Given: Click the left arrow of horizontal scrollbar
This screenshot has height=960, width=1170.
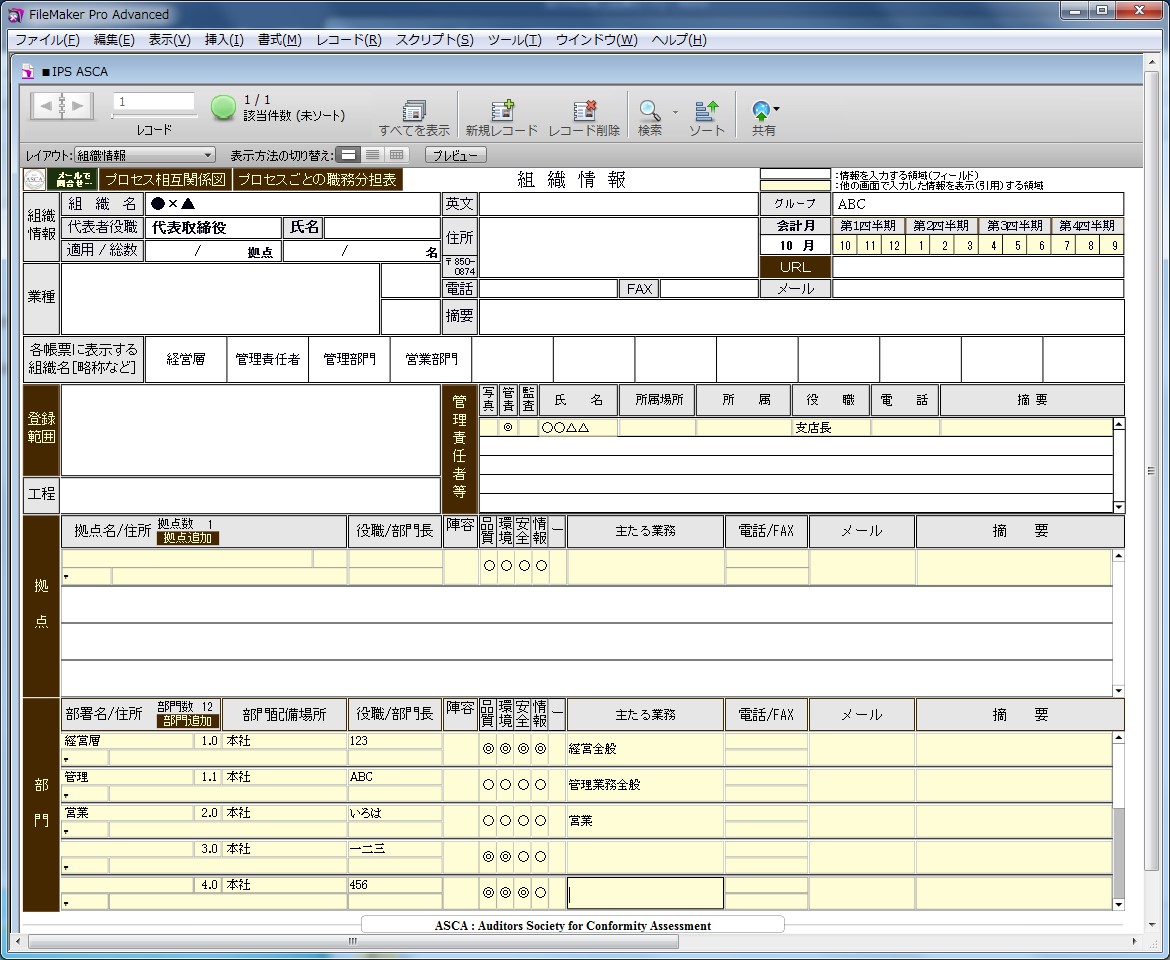Looking at the screenshot, I should click(x=18, y=941).
